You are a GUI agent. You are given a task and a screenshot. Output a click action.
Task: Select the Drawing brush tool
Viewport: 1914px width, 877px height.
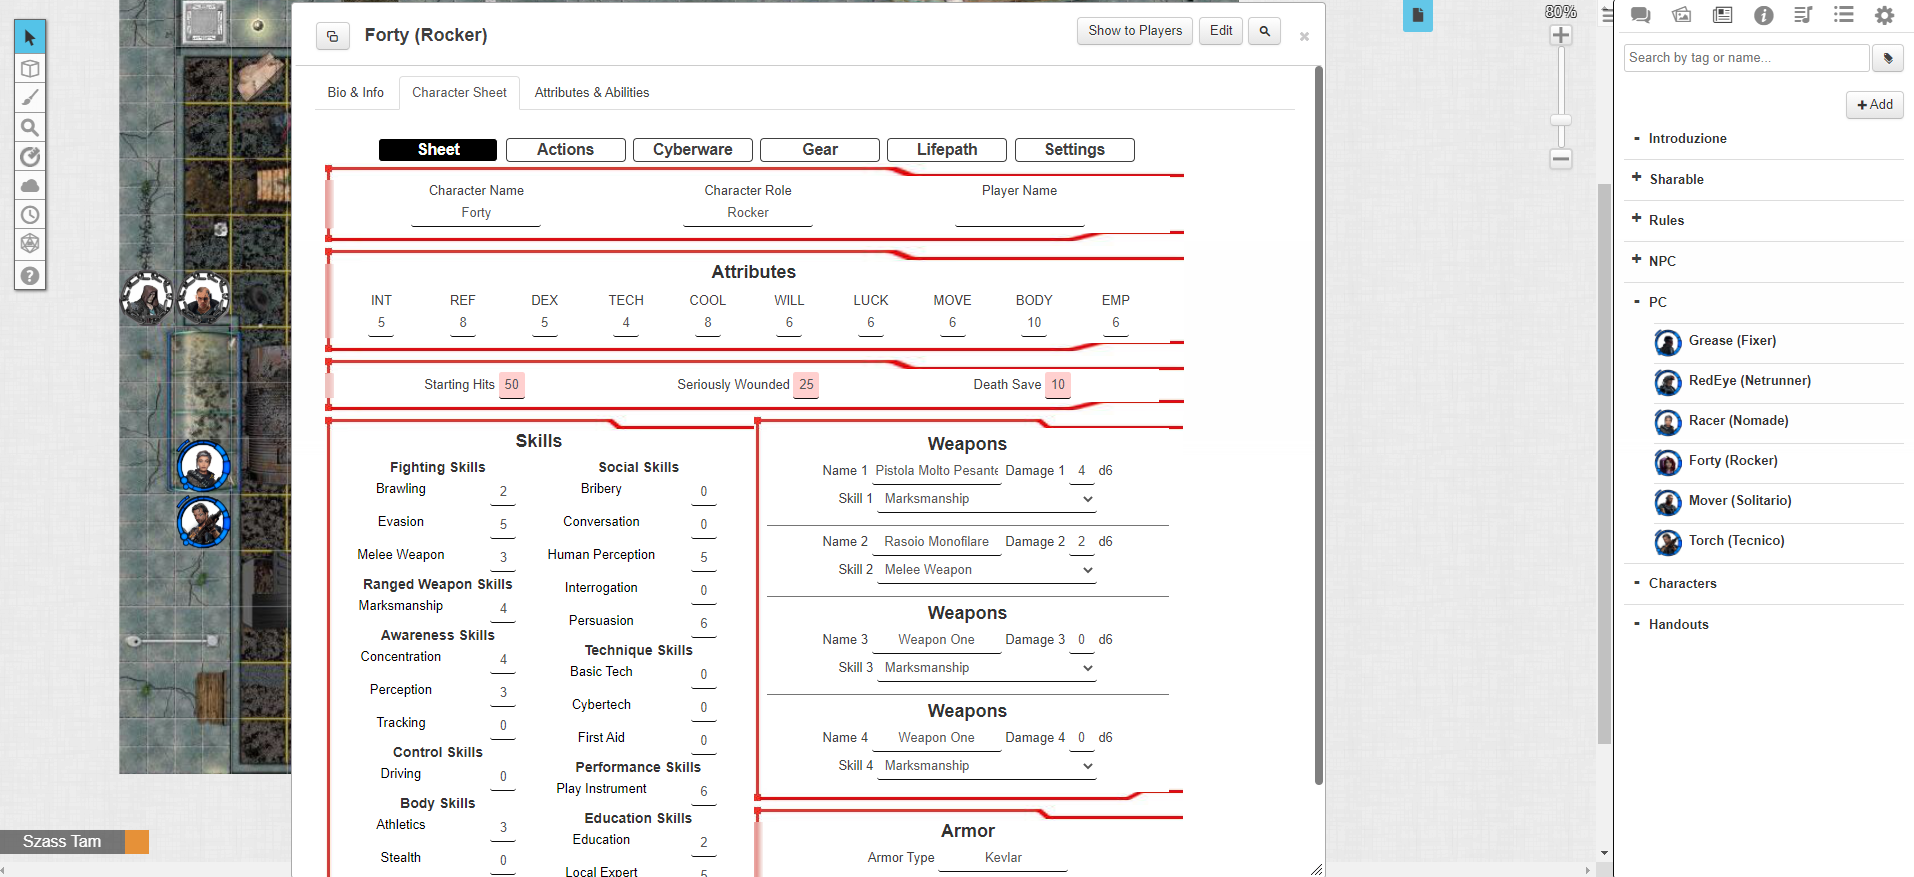click(x=30, y=97)
